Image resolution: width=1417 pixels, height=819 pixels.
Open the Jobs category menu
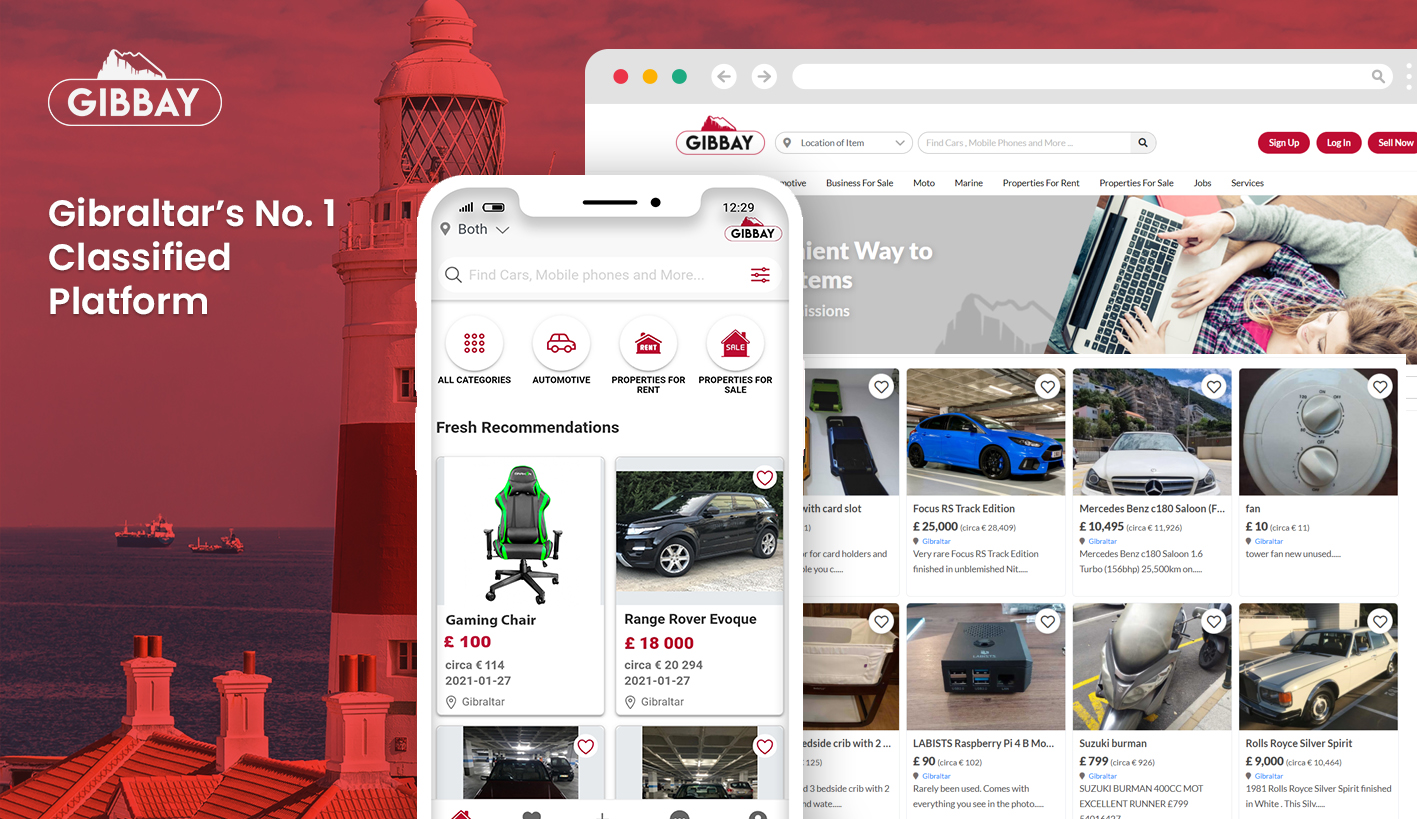1202,183
